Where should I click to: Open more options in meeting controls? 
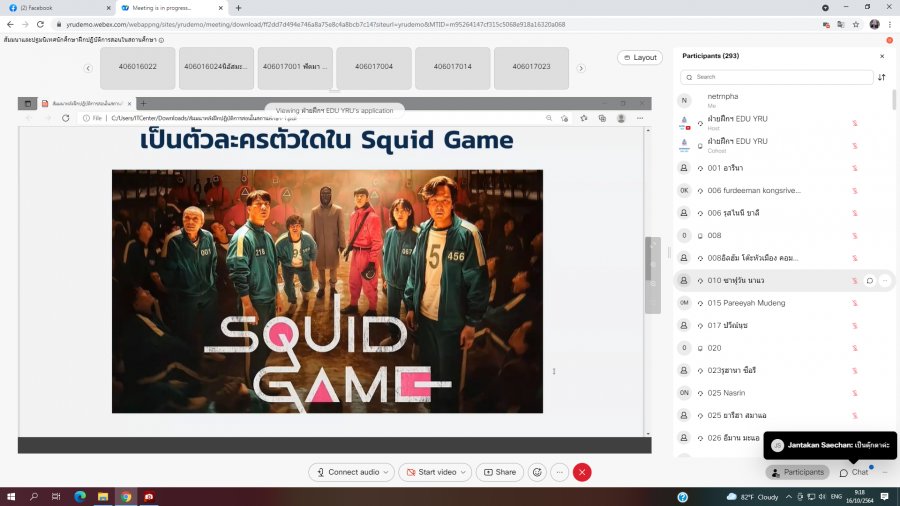point(559,472)
